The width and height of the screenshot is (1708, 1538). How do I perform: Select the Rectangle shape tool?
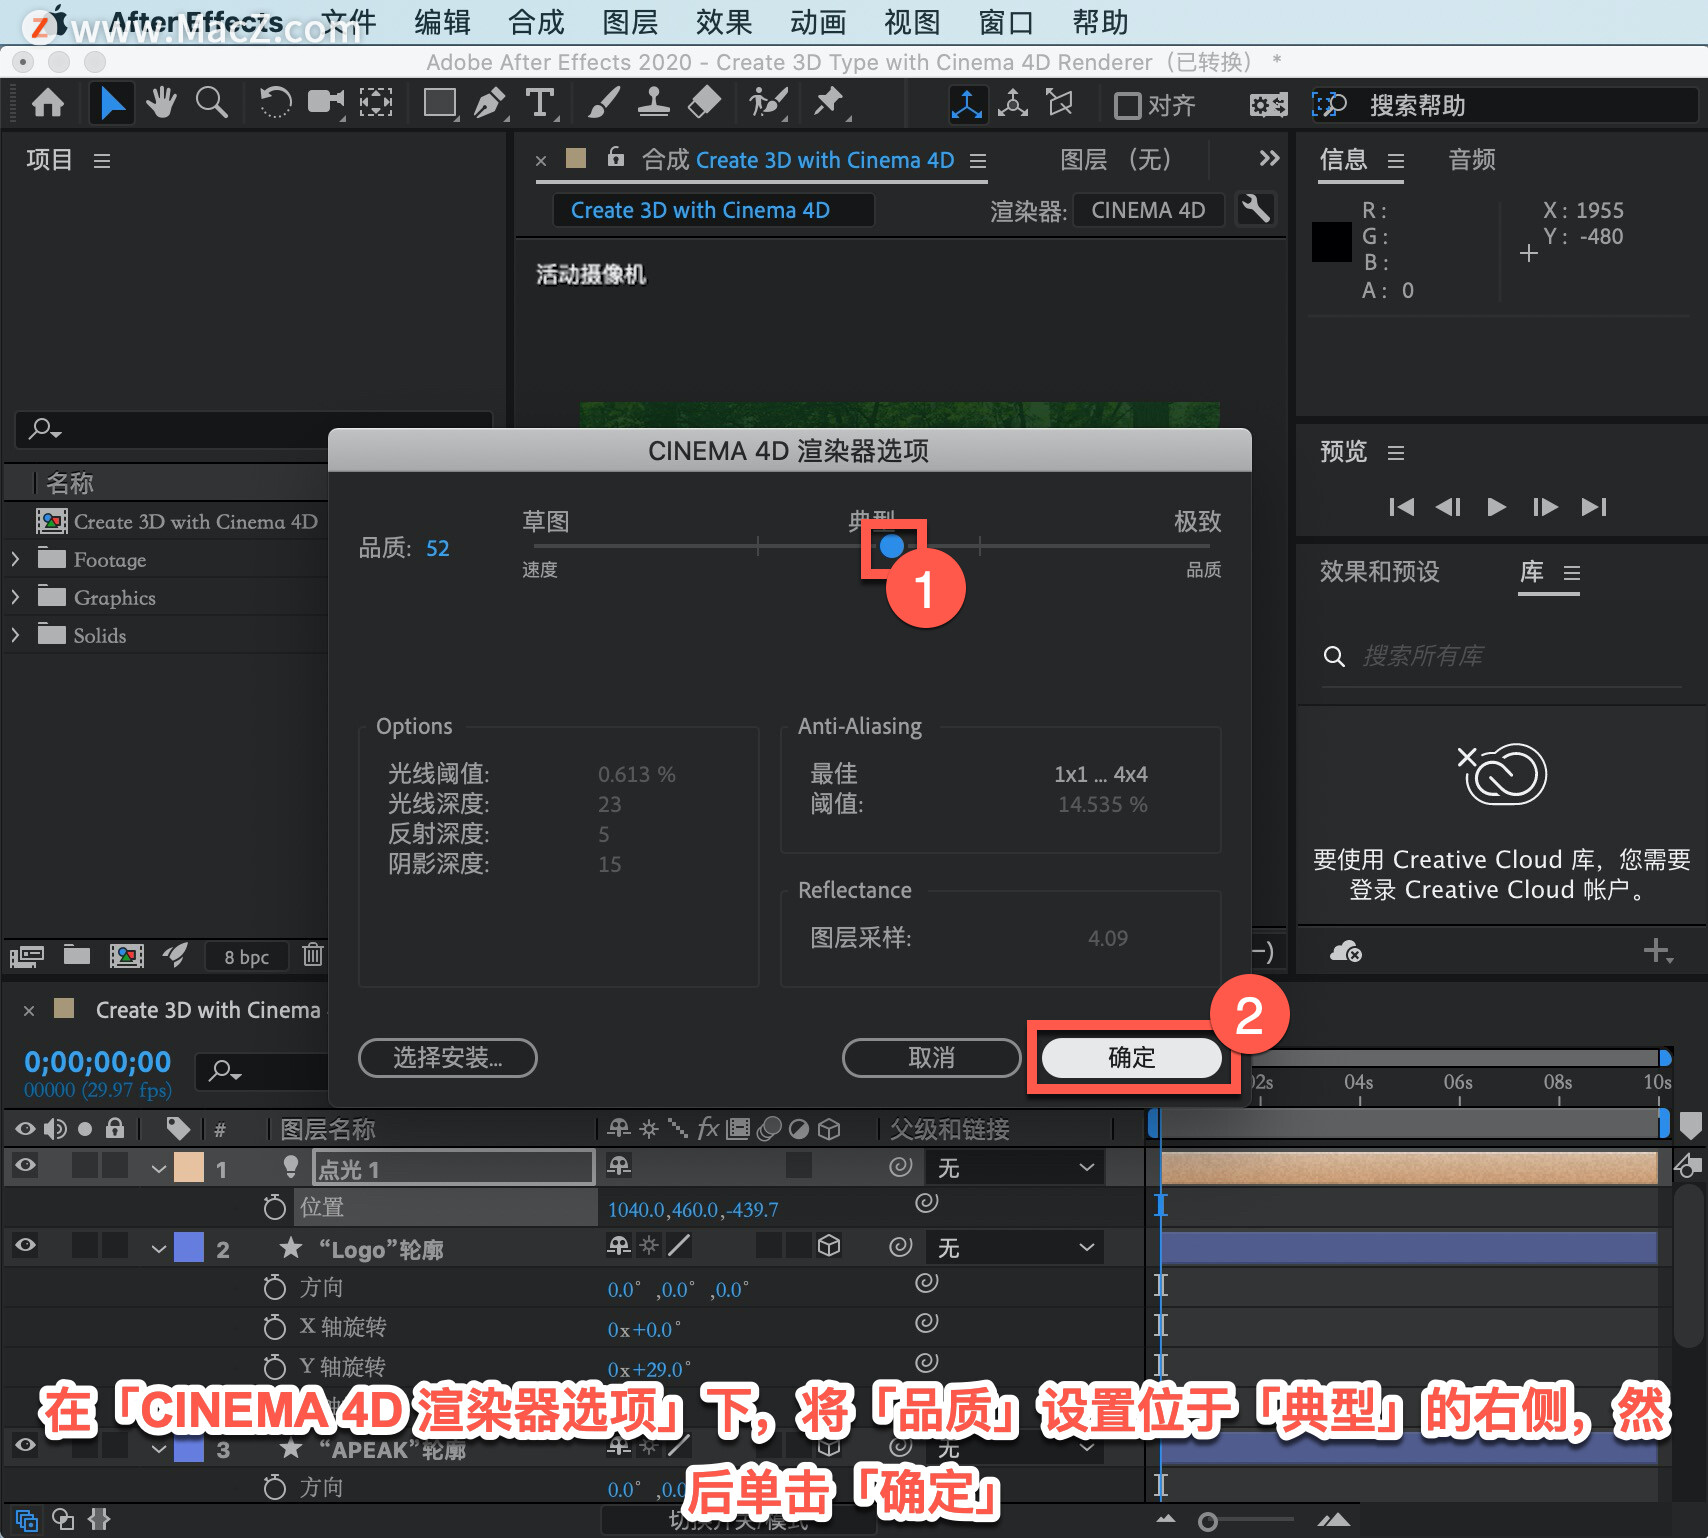click(x=440, y=103)
